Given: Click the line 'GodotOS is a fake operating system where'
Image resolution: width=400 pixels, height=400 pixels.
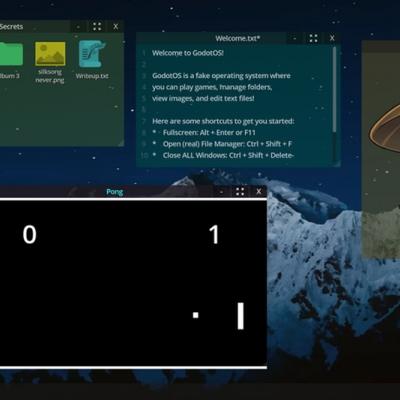Looking at the screenshot, I should point(221,76).
